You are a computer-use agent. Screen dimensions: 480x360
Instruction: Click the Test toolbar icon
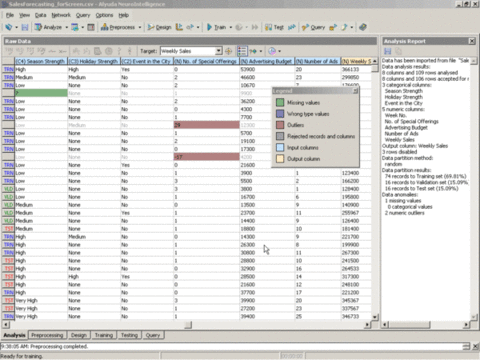[274, 27]
